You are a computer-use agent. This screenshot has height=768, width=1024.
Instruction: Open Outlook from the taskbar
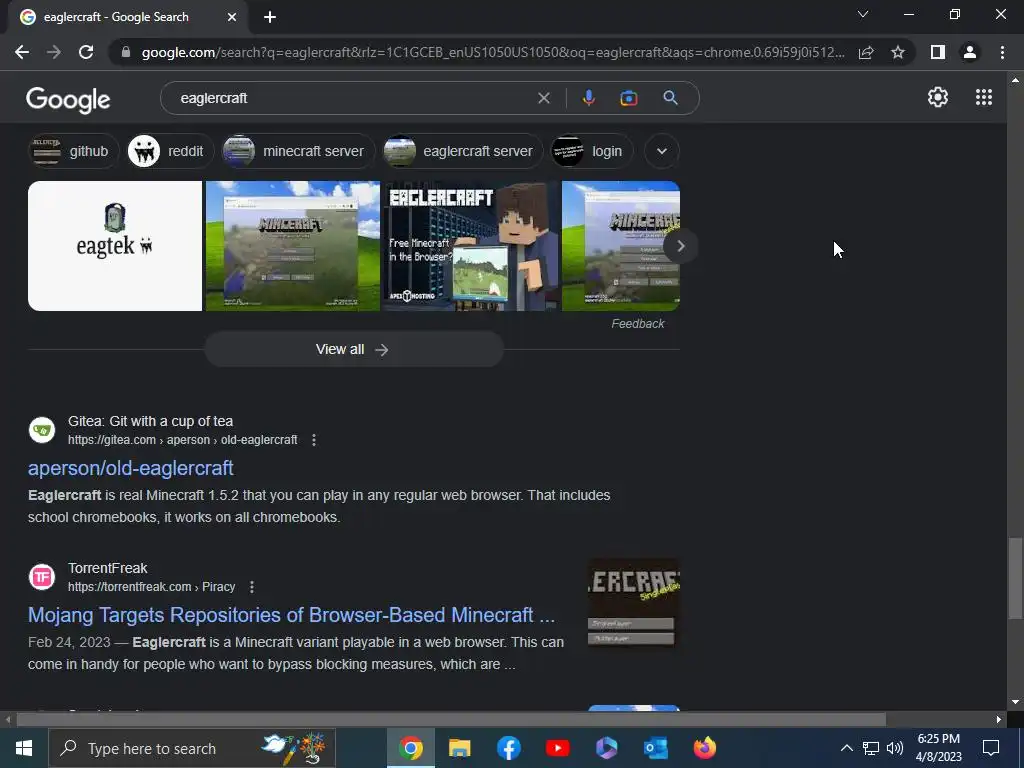(x=656, y=748)
